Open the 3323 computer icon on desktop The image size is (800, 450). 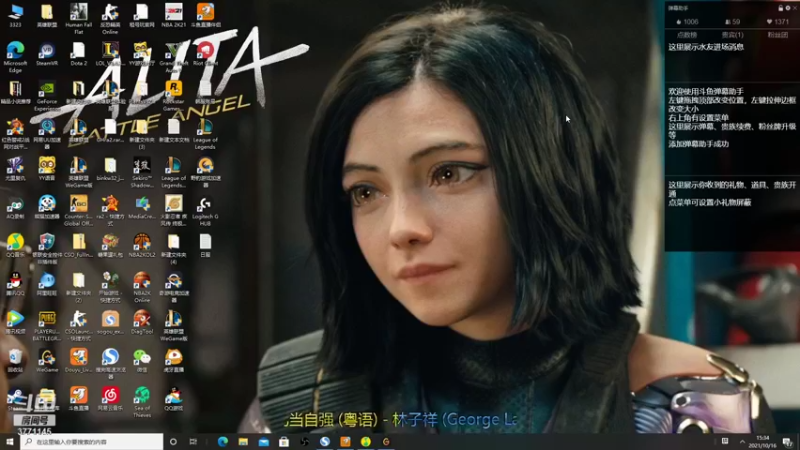pos(15,14)
